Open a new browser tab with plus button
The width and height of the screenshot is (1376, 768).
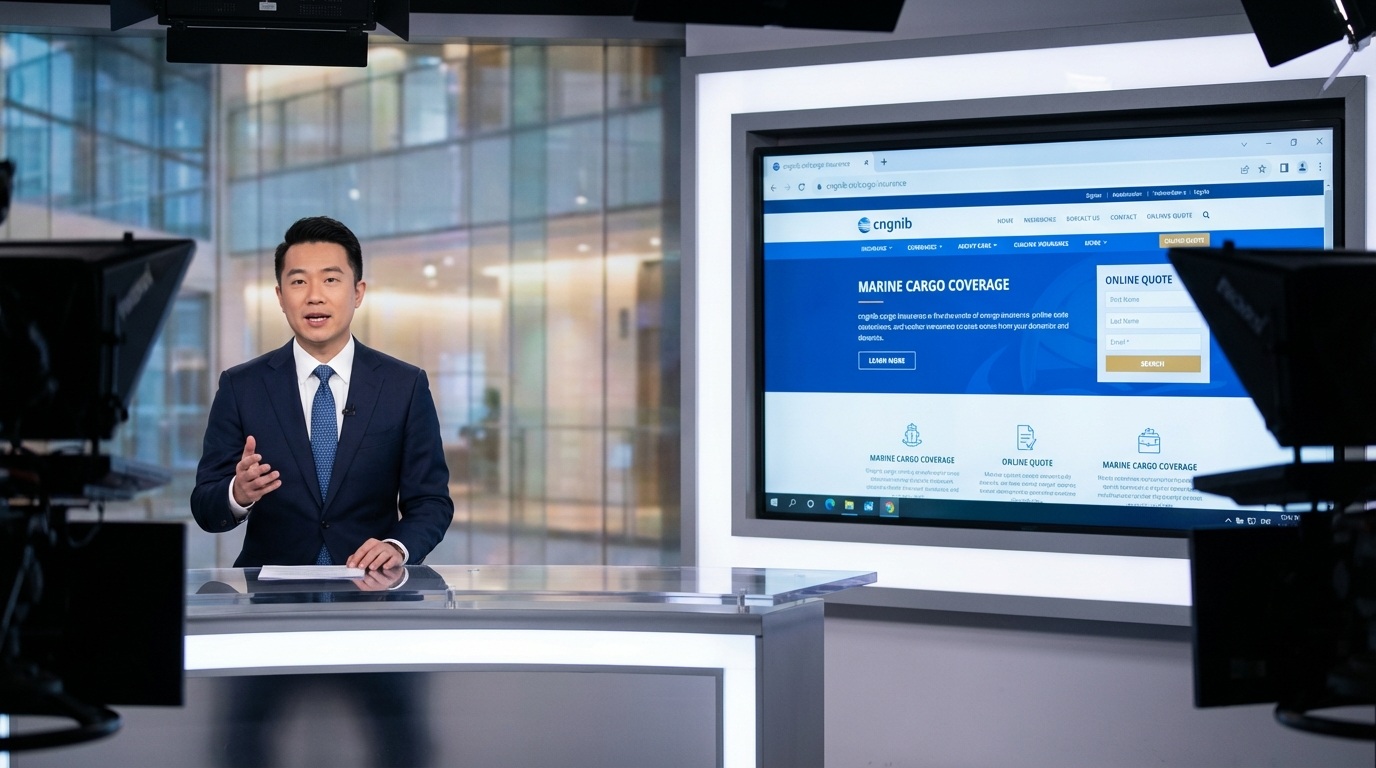[883, 162]
